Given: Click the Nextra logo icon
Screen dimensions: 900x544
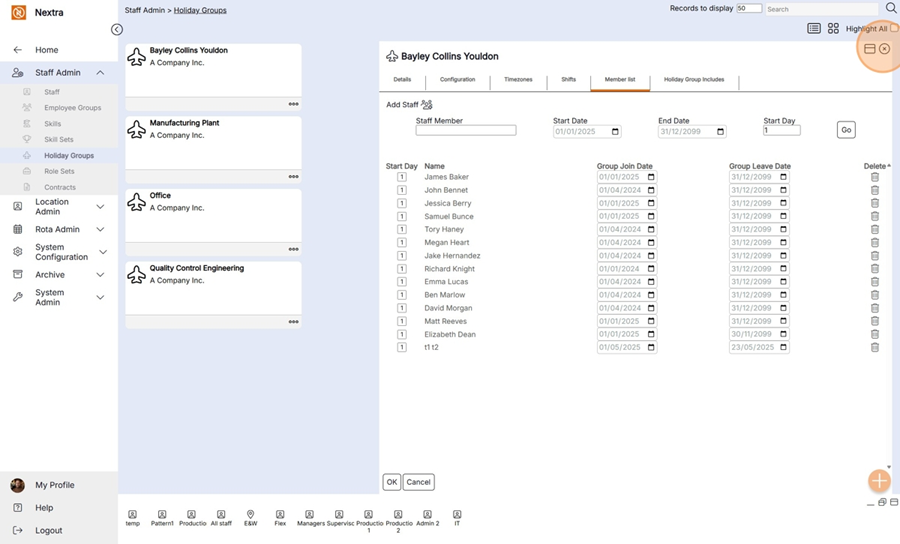Looking at the screenshot, I should point(18,12).
